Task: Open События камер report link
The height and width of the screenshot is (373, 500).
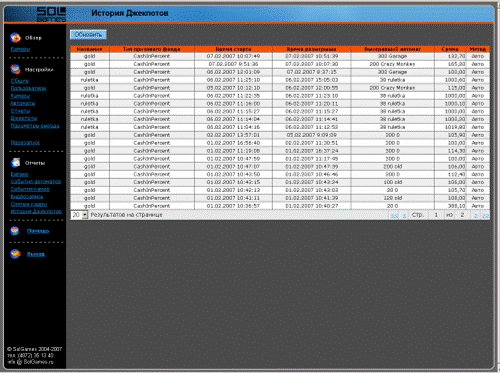Action: pos(30,189)
